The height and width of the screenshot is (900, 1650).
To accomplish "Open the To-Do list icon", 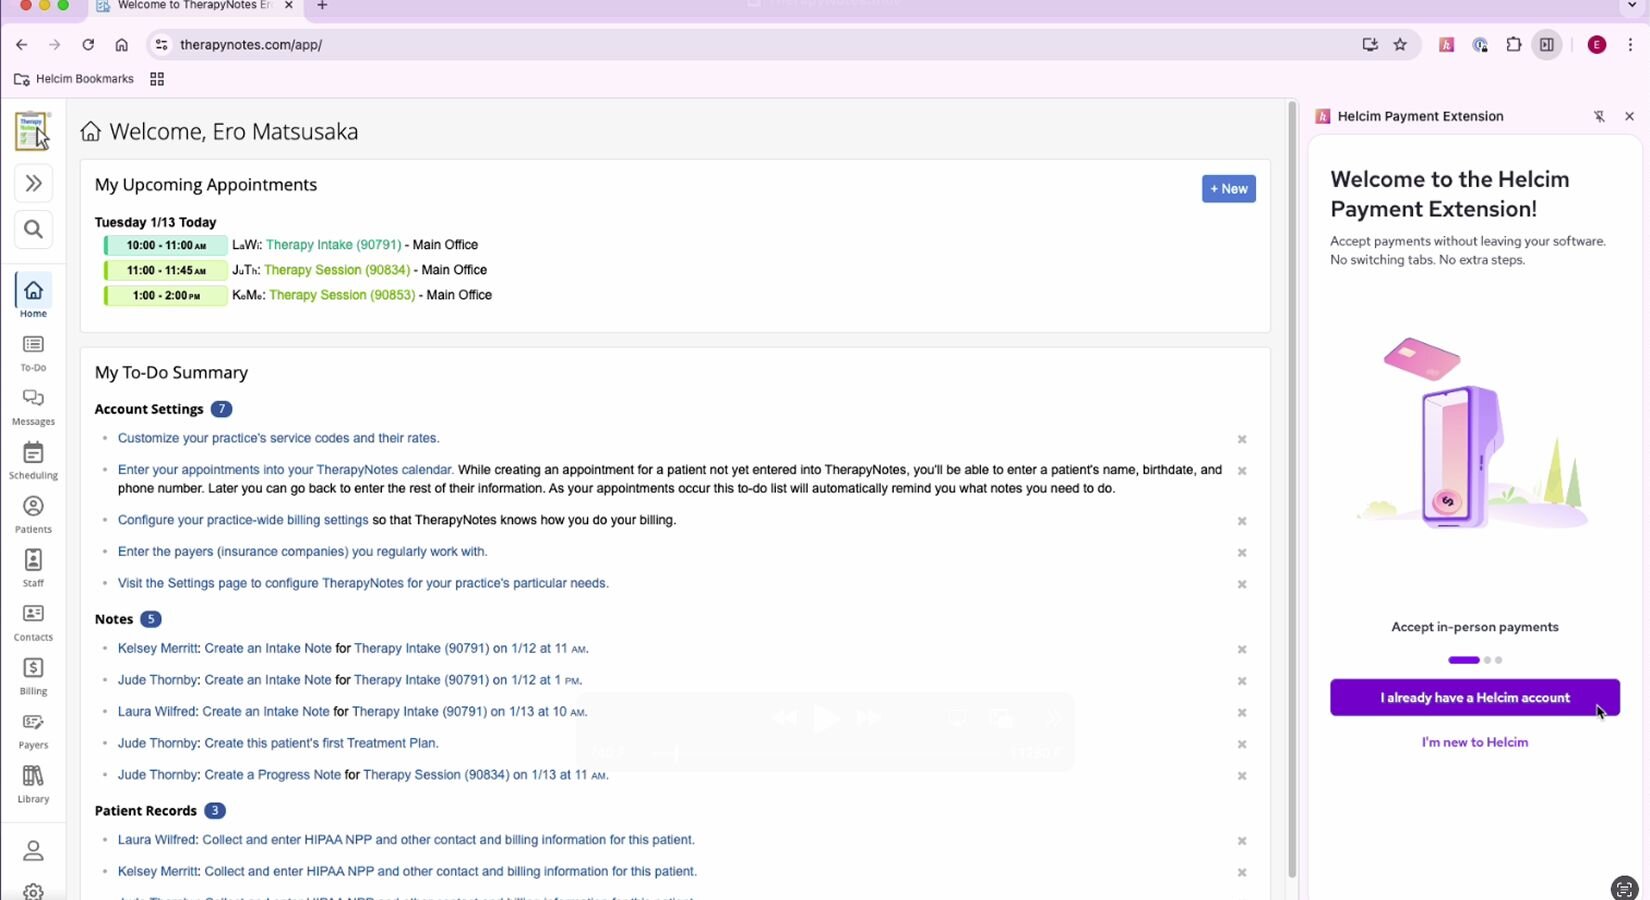I will pyautogui.click(x=33, y=352).
